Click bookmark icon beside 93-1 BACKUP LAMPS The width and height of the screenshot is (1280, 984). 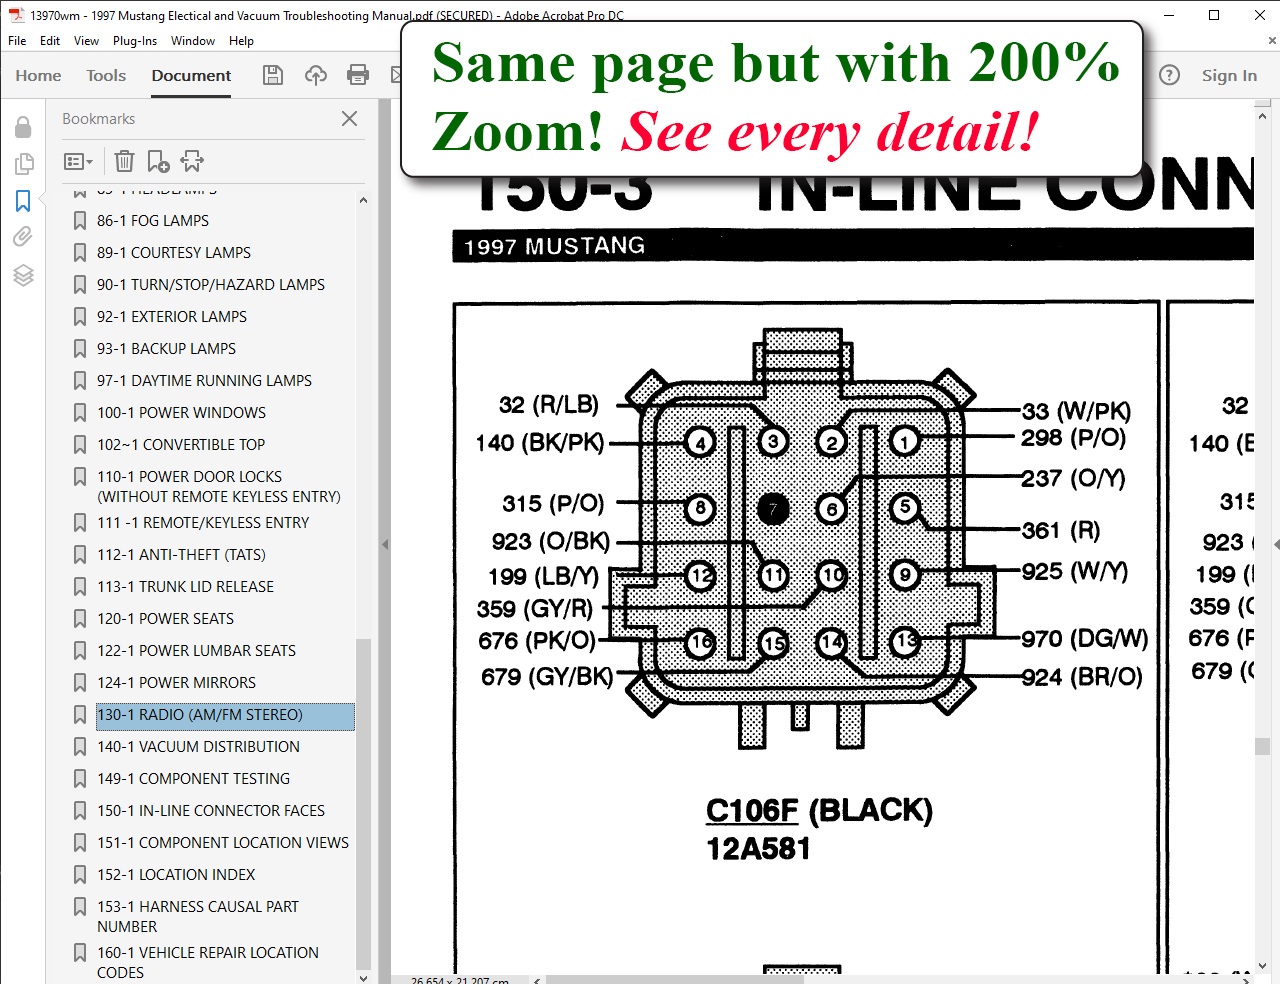pyautogui.click(x=80, y=349)
